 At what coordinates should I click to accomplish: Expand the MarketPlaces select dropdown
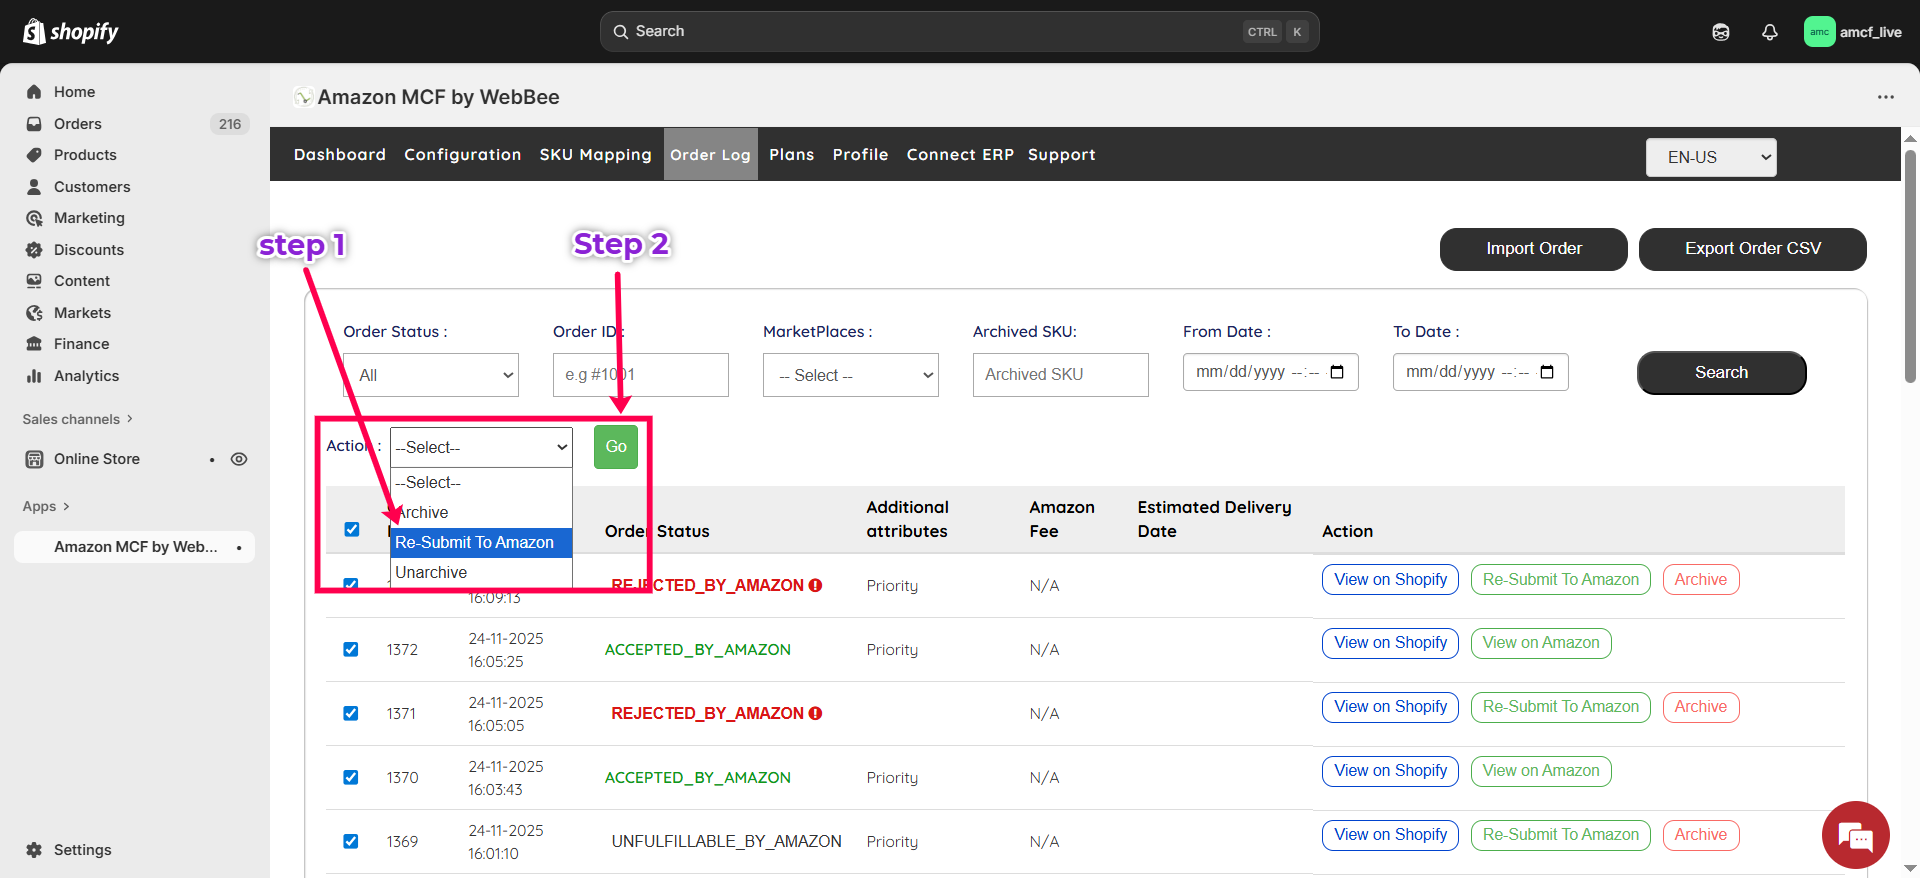[x=850, y=375]
